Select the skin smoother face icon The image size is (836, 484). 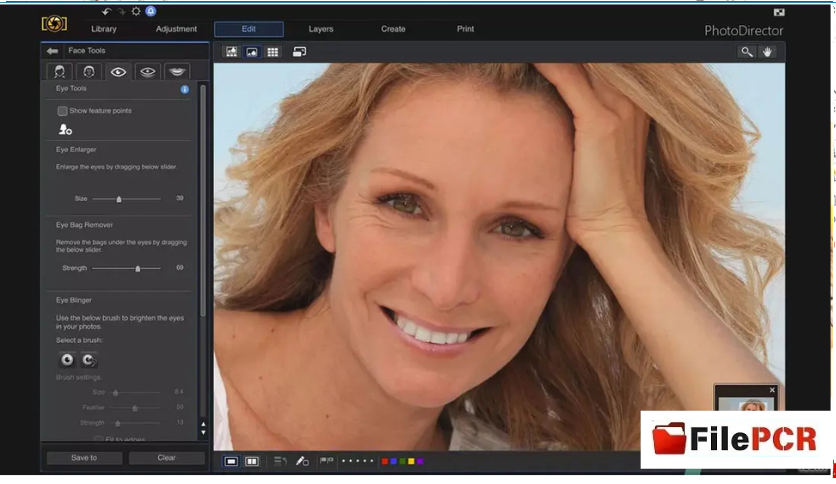(89, 71)
